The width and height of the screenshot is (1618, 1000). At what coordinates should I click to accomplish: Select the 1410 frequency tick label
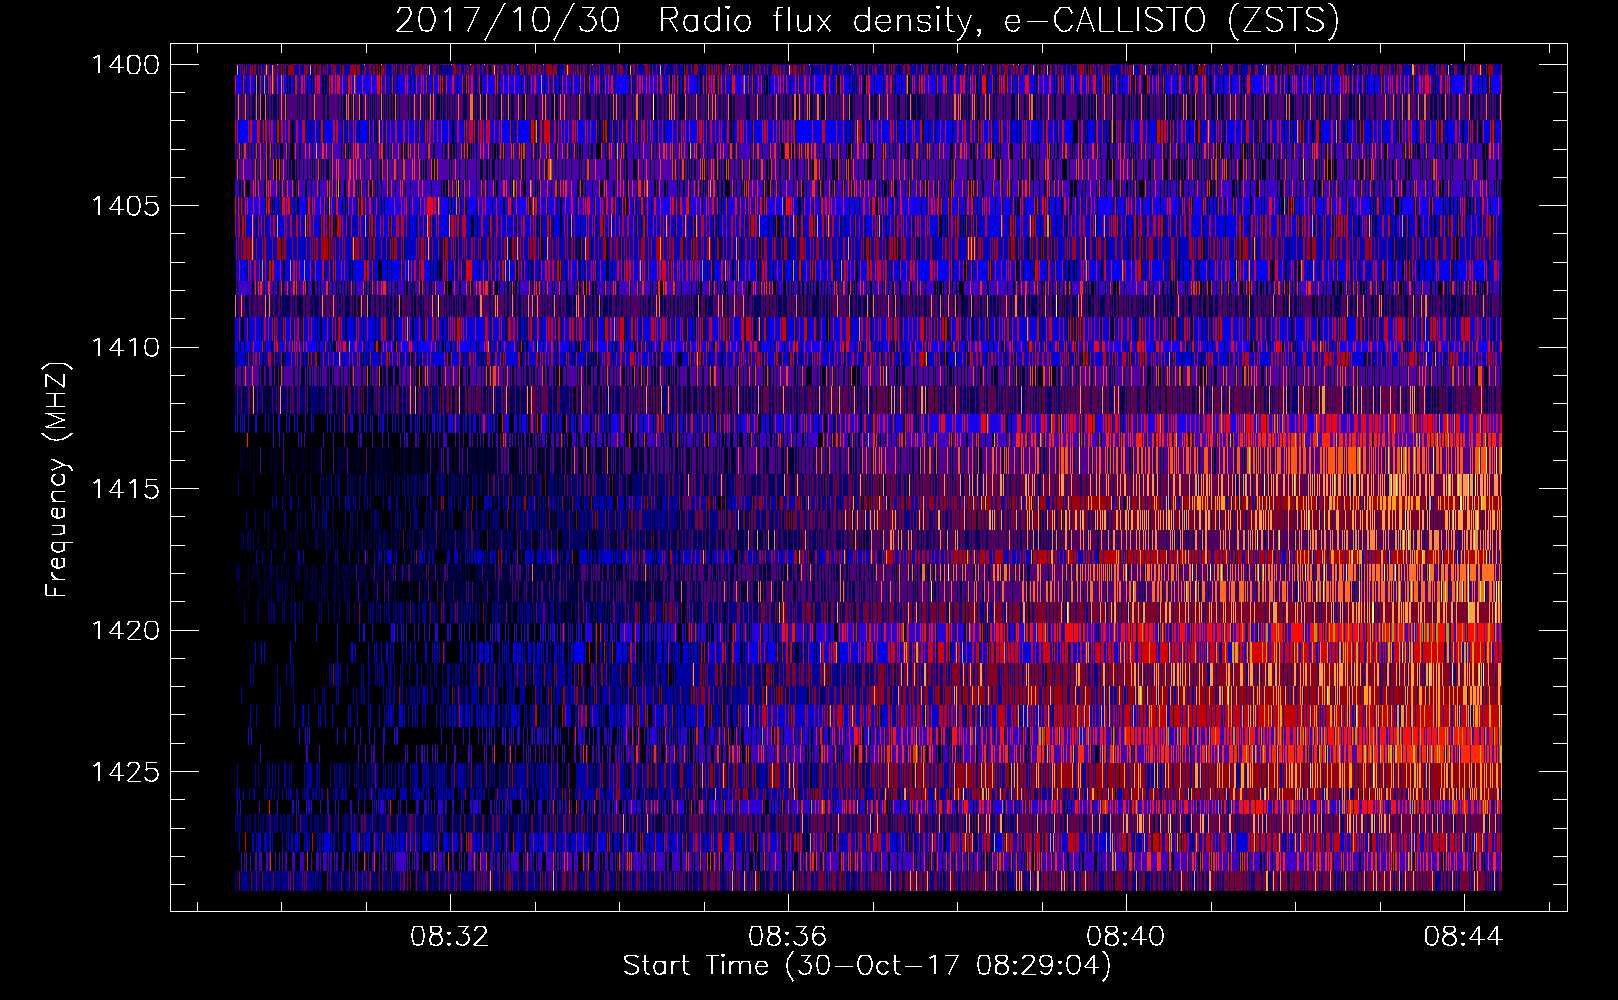125,348
